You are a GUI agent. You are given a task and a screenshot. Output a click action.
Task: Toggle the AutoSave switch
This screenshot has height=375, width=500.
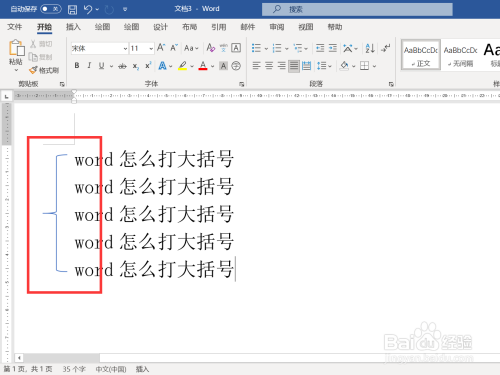[51, 9]
